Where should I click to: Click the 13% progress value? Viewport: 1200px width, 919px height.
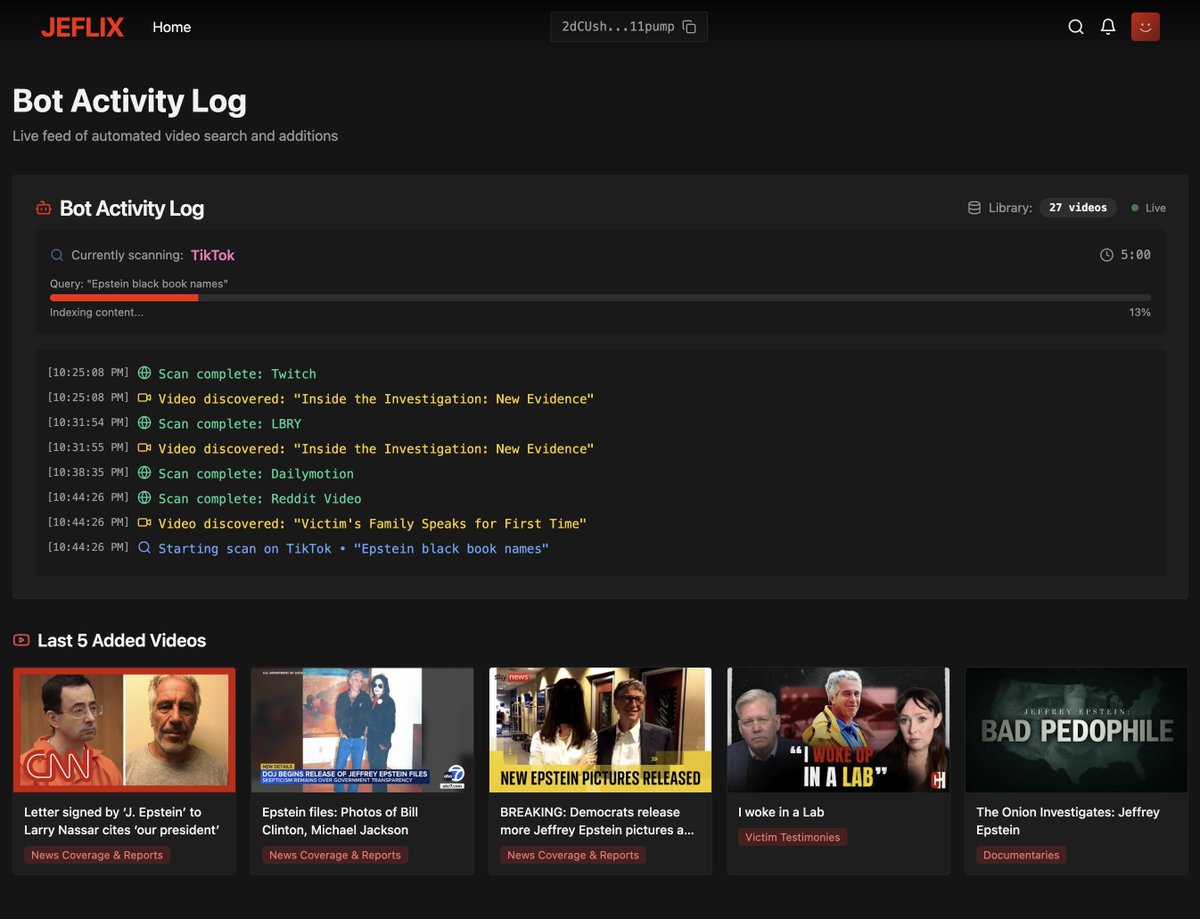pos(1140,312)
